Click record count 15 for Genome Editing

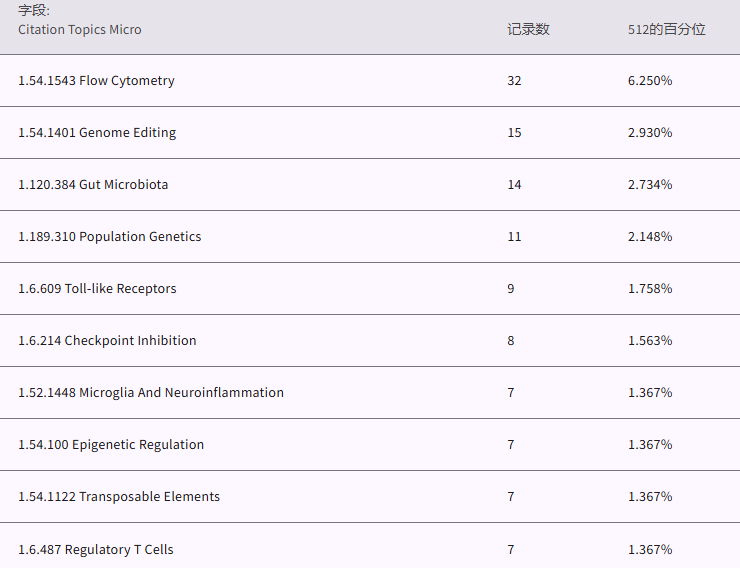pyautogui.click(x=514, y=133)
